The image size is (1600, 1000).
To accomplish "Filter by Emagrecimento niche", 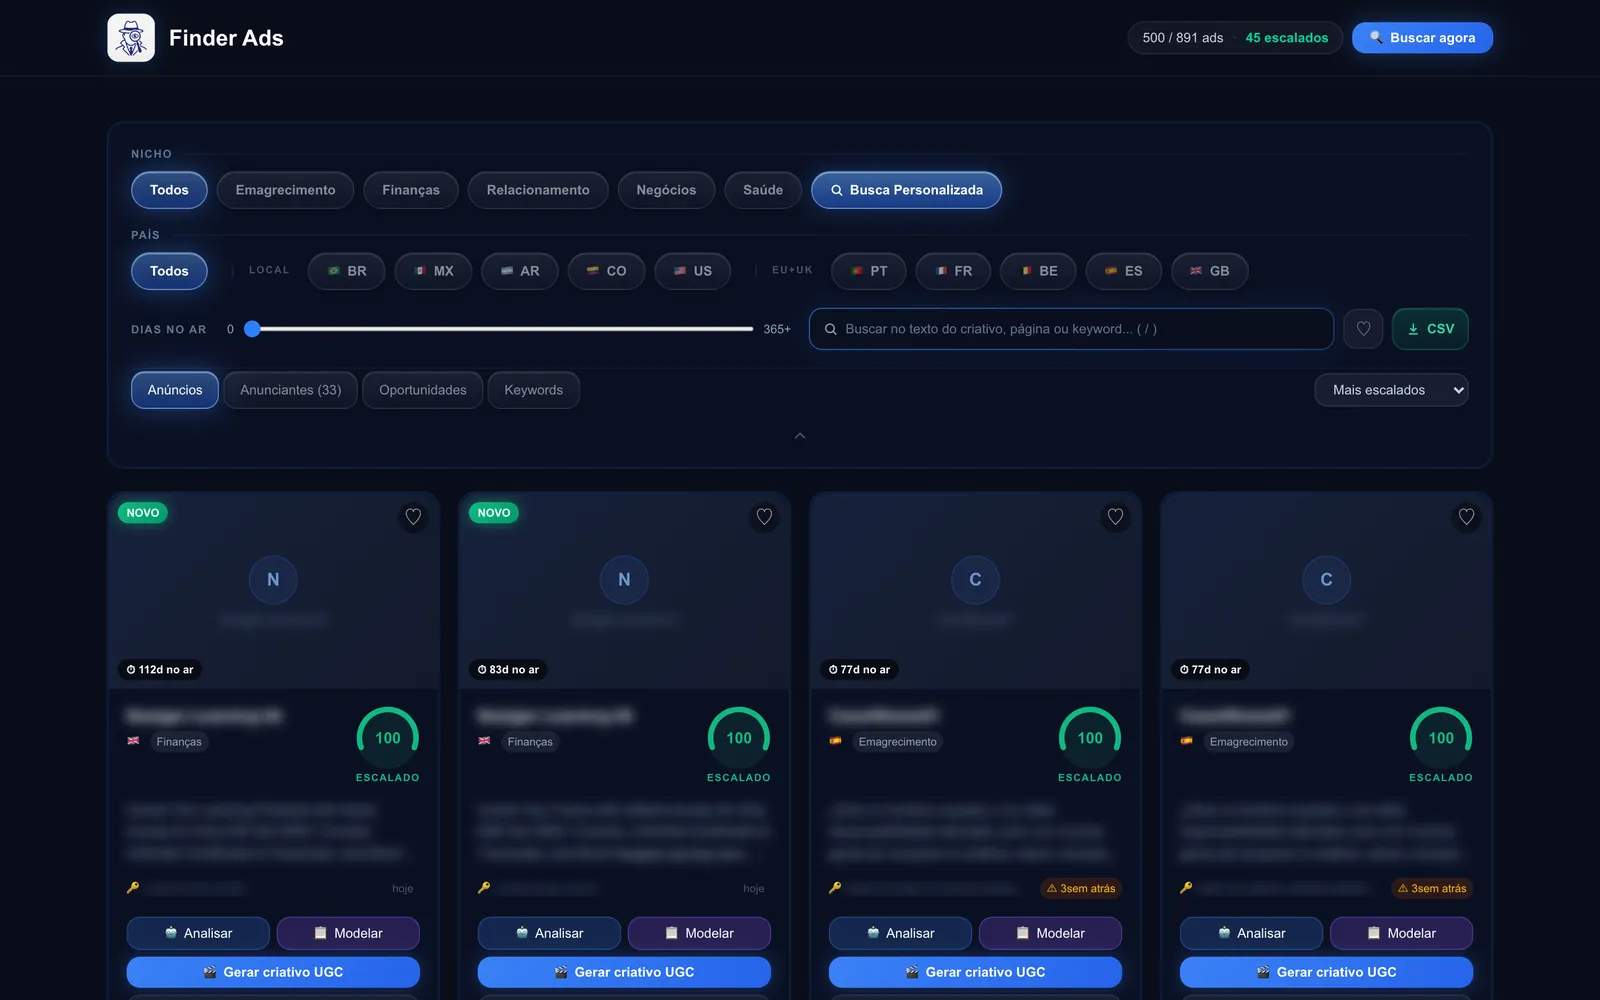I will coord(285,190).
